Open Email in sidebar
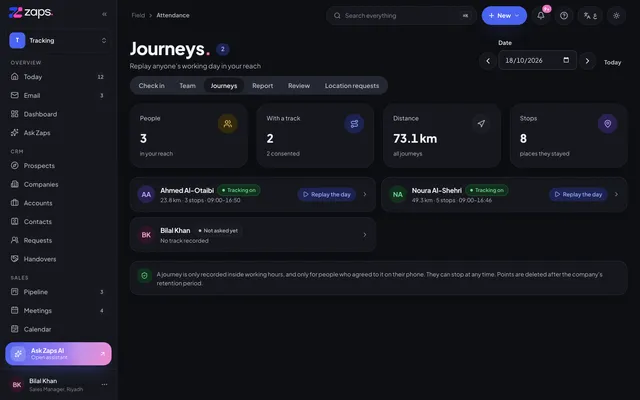Screen dimensions: 640x400 coord(58,96)
